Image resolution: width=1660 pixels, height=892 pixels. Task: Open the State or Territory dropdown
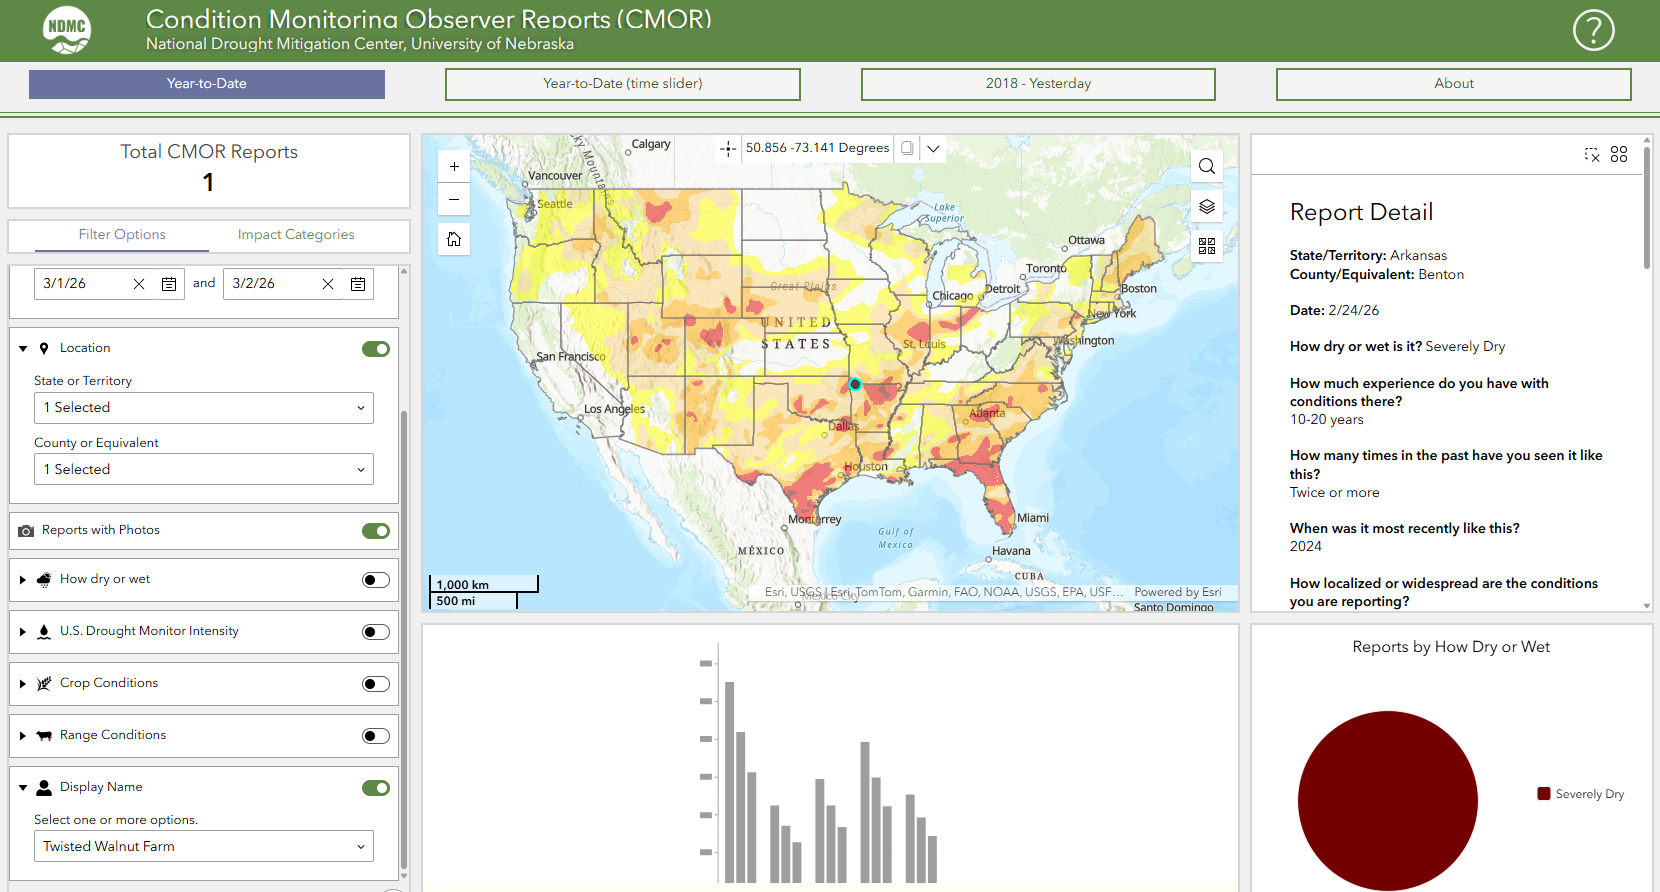[204, 408]
